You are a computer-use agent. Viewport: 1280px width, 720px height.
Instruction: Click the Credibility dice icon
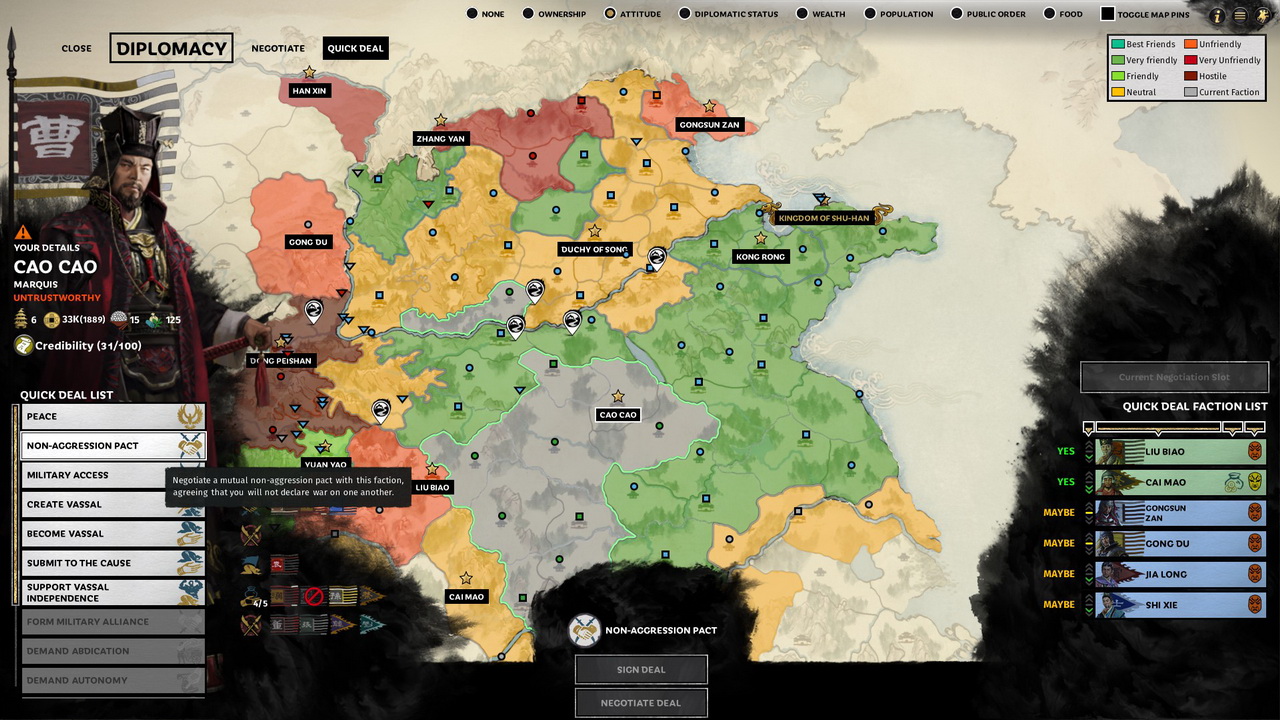pos(23,345)
